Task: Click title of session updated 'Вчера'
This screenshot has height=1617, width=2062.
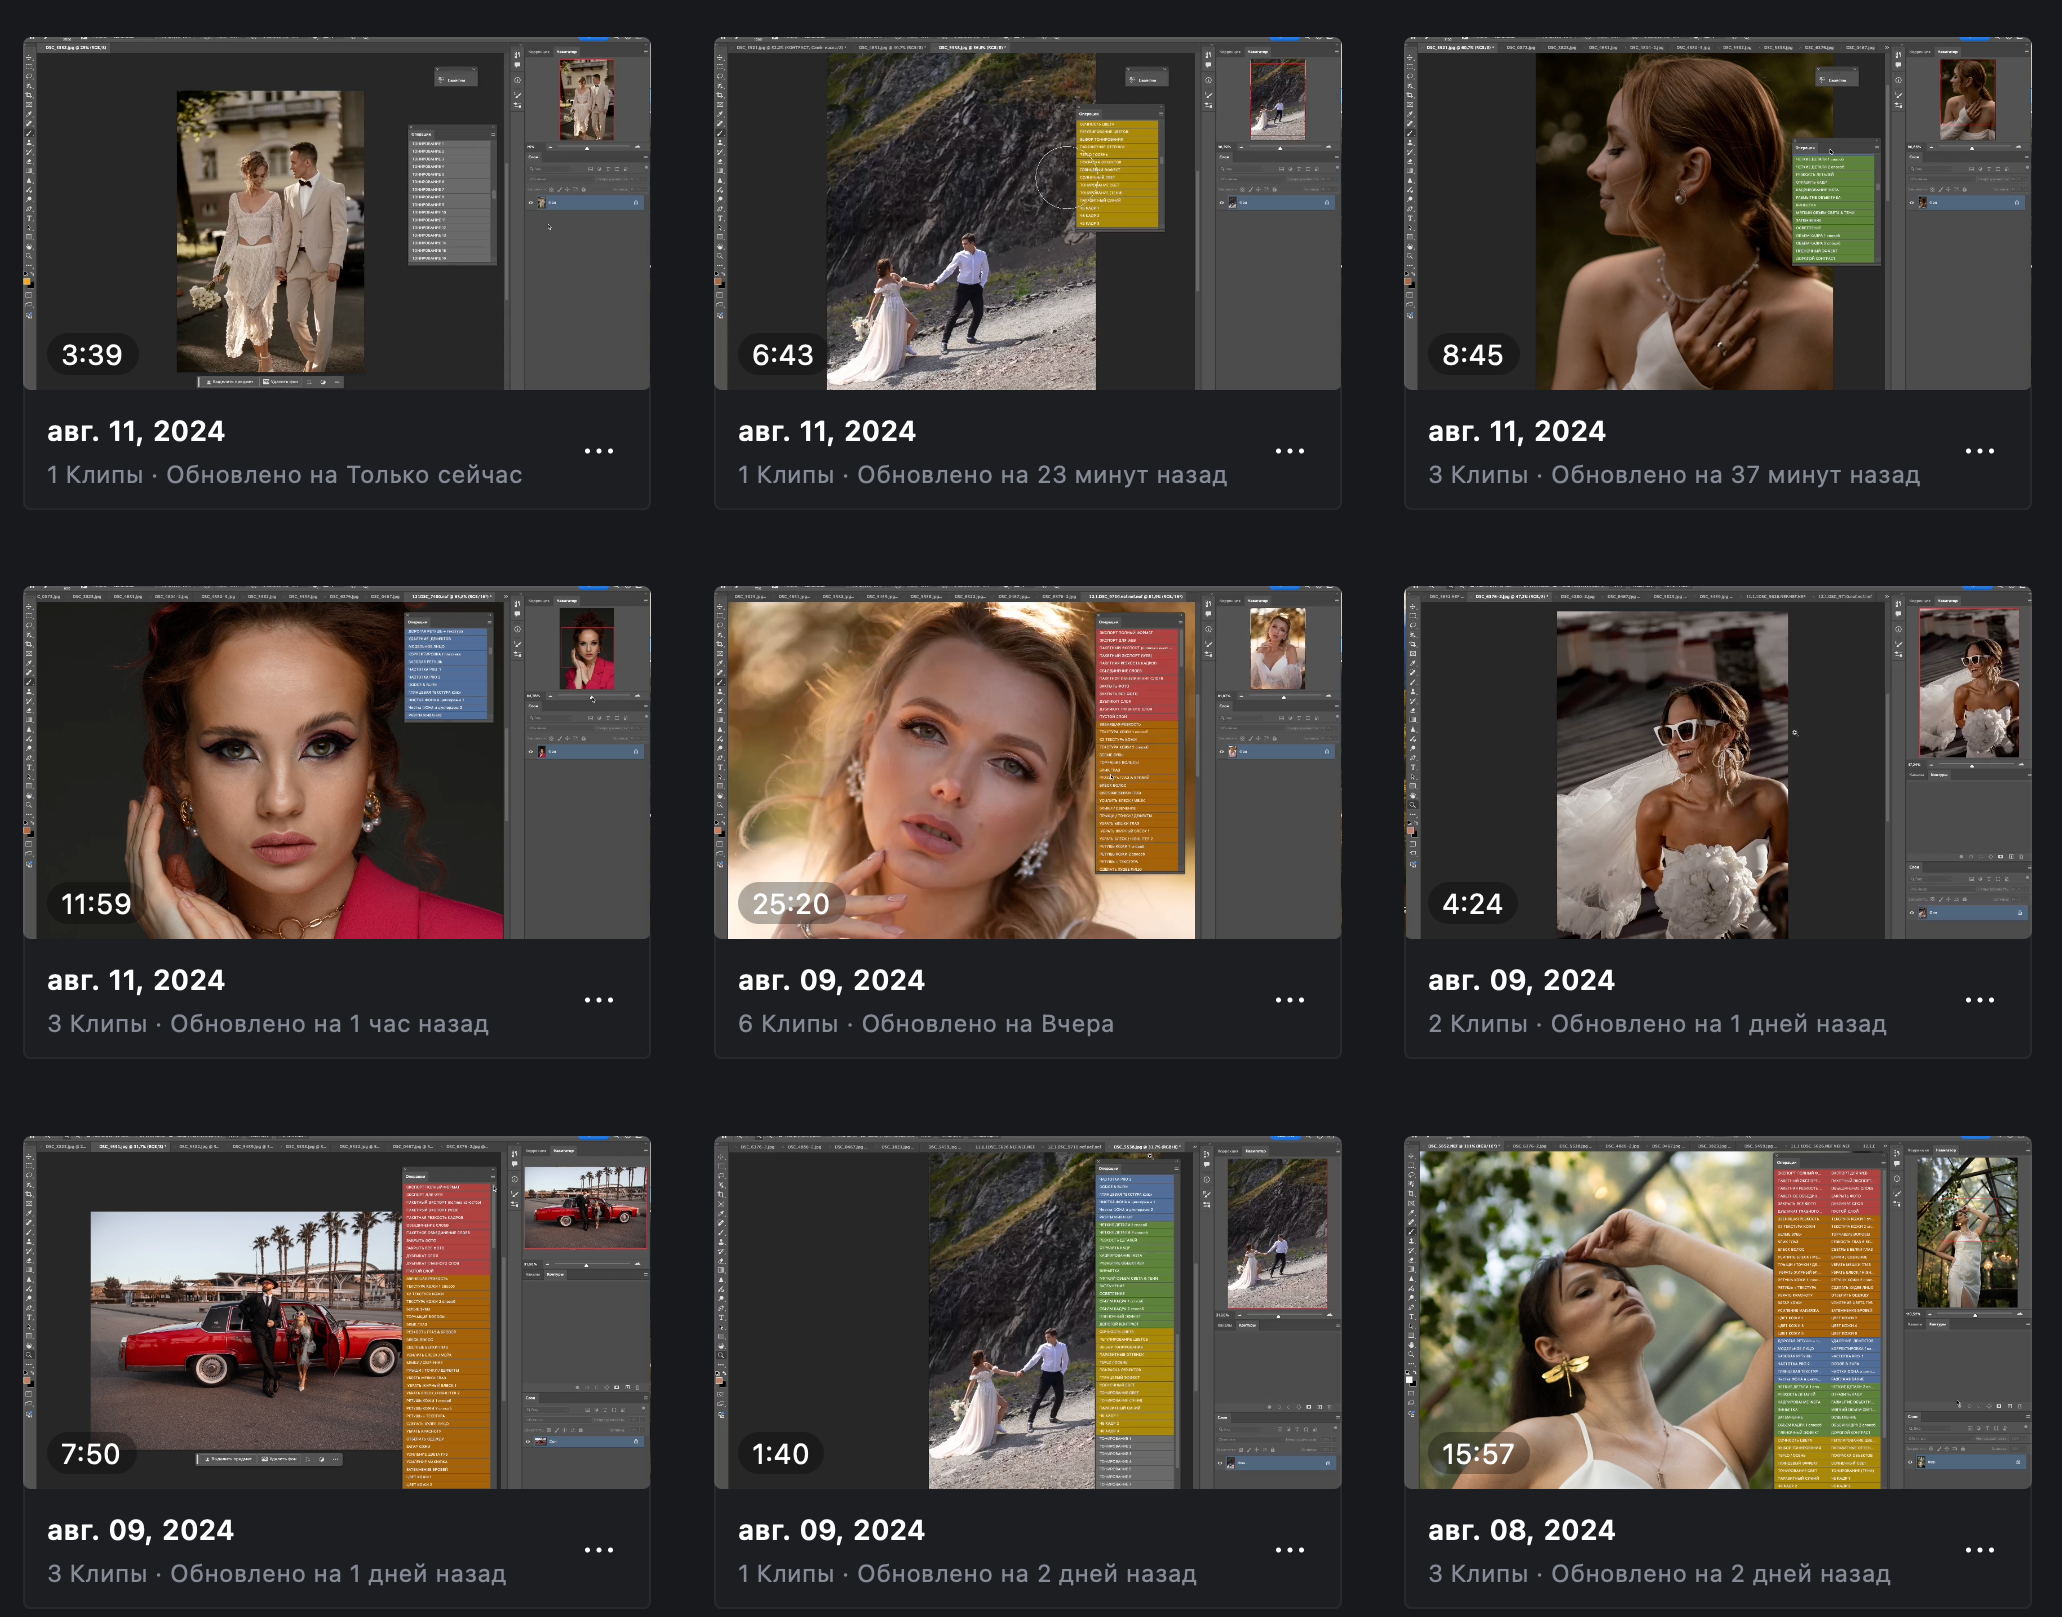Action: click(x=831, y=980)
